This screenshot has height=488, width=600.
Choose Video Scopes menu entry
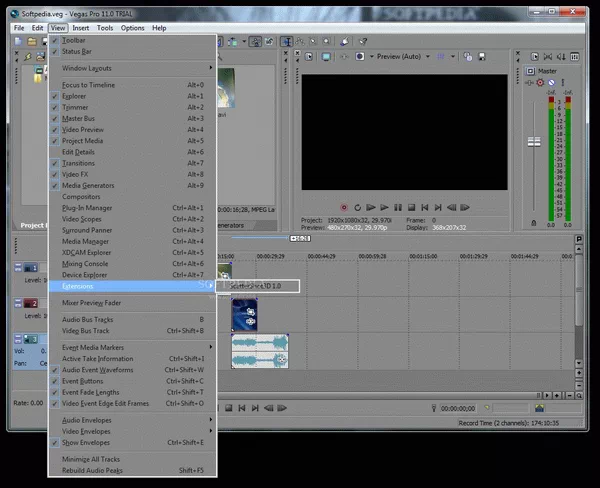tap(132, 219)
